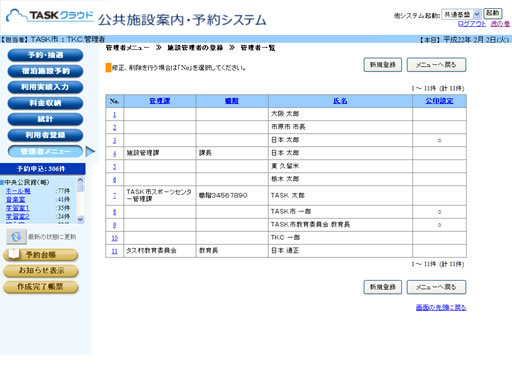This screenshot has height=384, width=512.
Task: Click 画面の先頭に戻る link
Action: (441, 307)
